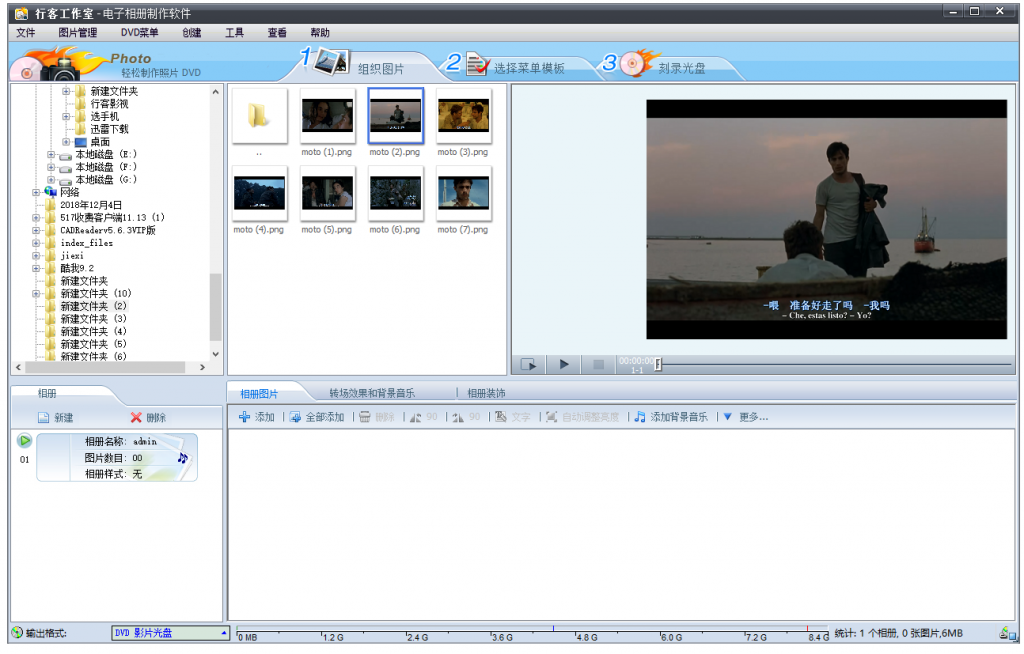Select the admin album card

click(117, 457)
